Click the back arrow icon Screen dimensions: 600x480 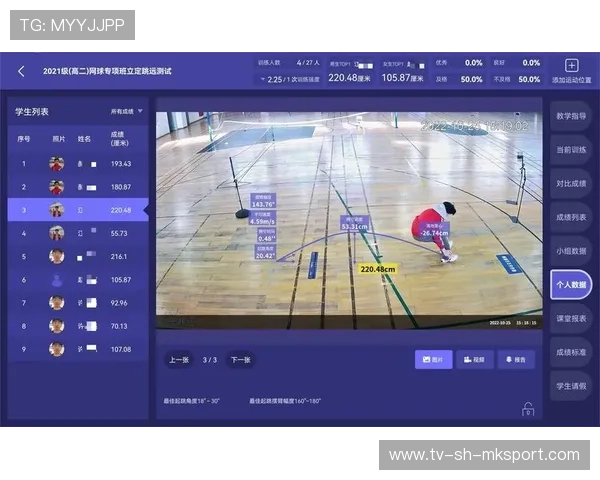21,71
